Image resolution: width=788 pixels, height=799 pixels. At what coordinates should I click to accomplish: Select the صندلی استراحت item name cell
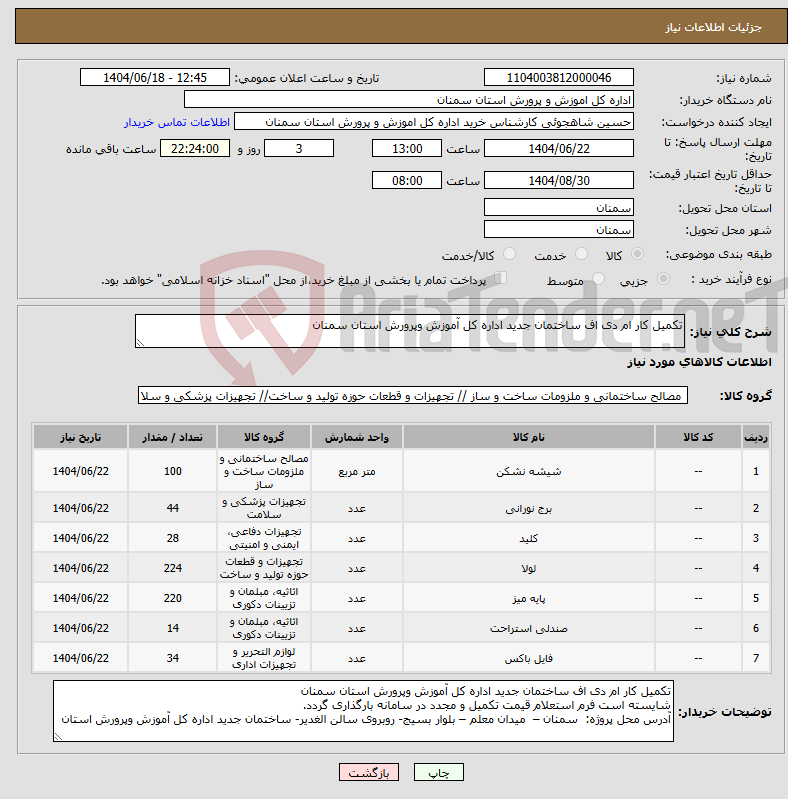(529, 628)
